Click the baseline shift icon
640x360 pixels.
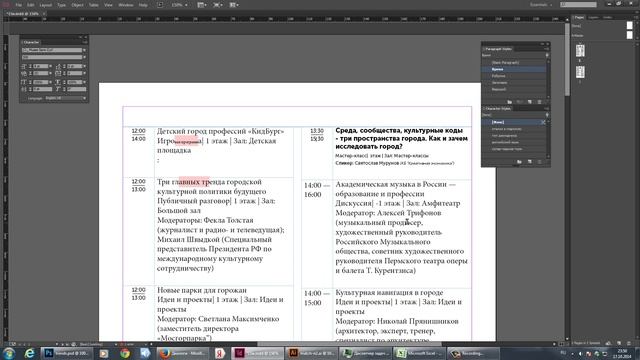(24, 89)
